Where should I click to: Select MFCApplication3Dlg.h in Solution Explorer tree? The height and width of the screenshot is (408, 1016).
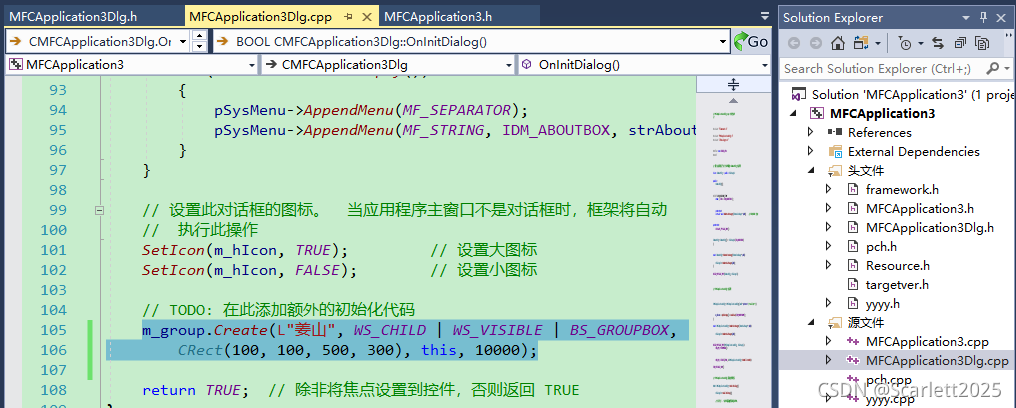pos(930,227)
